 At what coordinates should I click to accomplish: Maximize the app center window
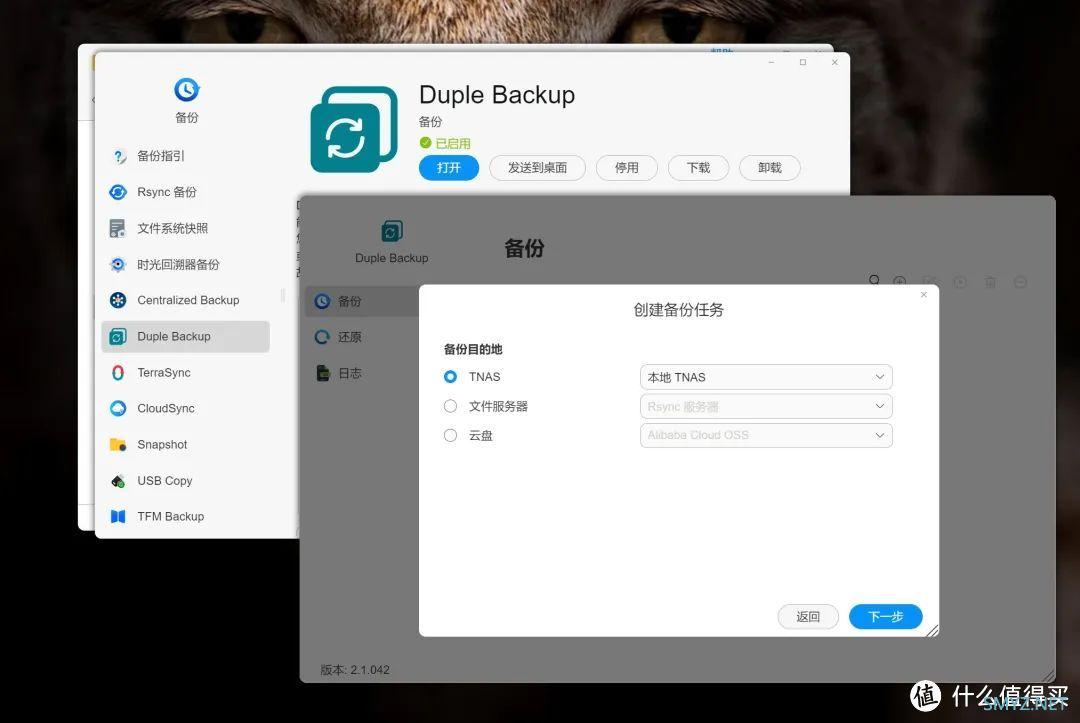point(802,62)
